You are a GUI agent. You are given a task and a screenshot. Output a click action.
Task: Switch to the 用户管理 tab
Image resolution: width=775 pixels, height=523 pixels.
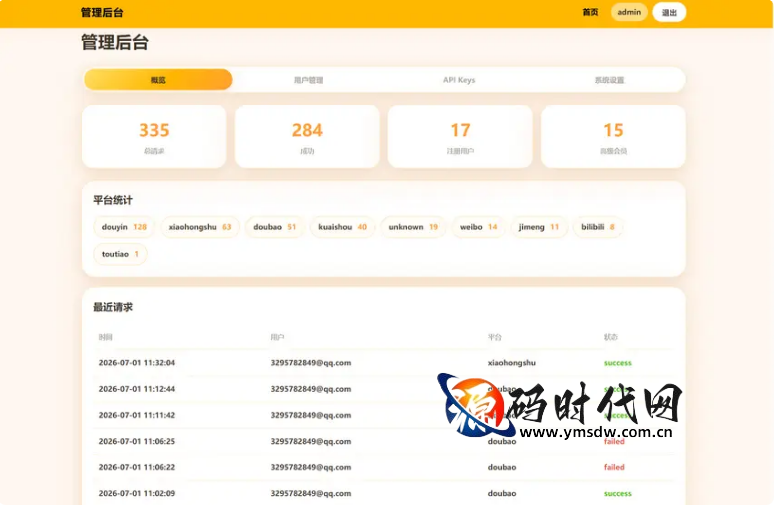pos(308,80)
